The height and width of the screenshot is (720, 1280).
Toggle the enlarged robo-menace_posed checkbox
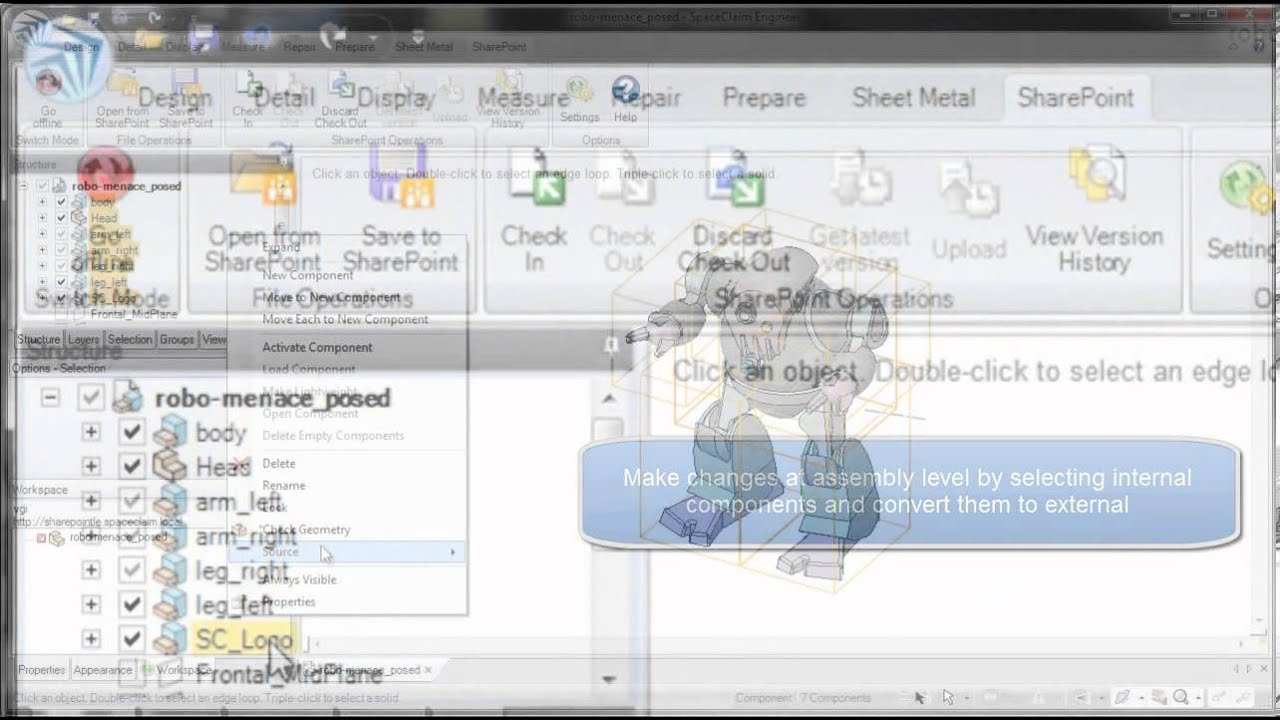pos(91,398)
